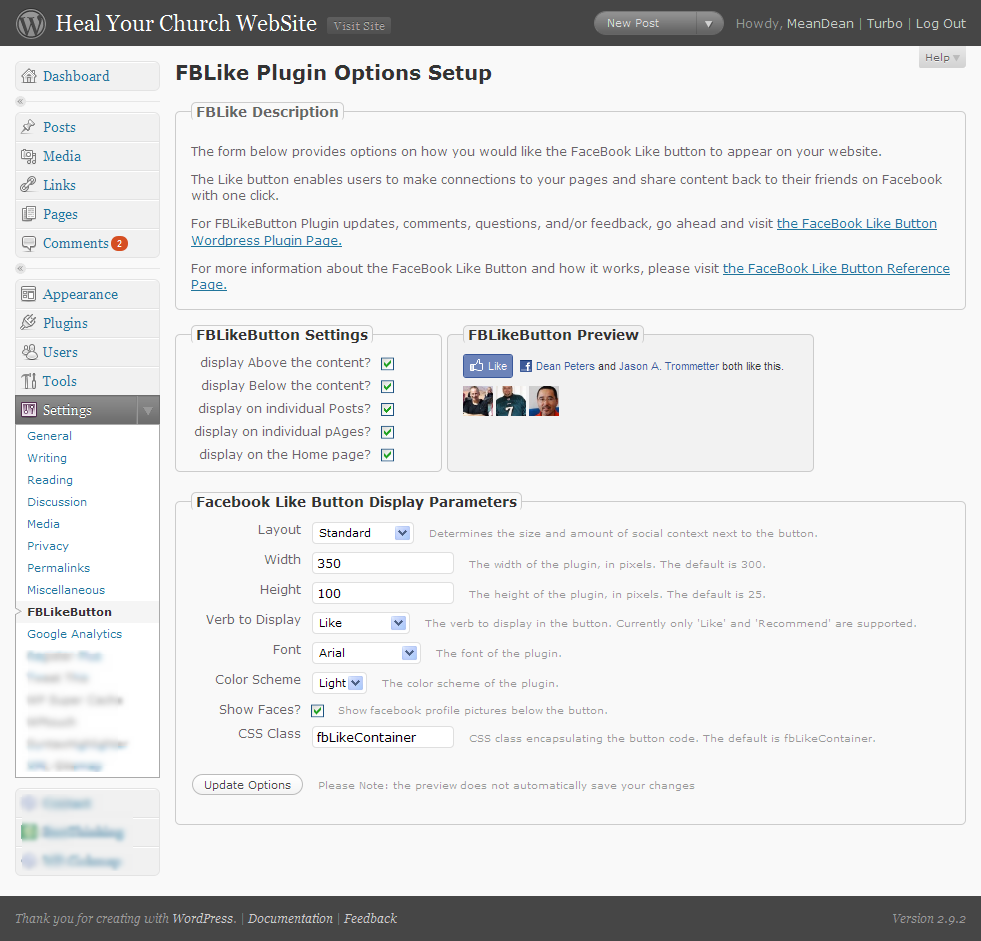This screenshot has width=981, height=941.
Task: Toggle display on the Home page checkbox
Action: 387,455
